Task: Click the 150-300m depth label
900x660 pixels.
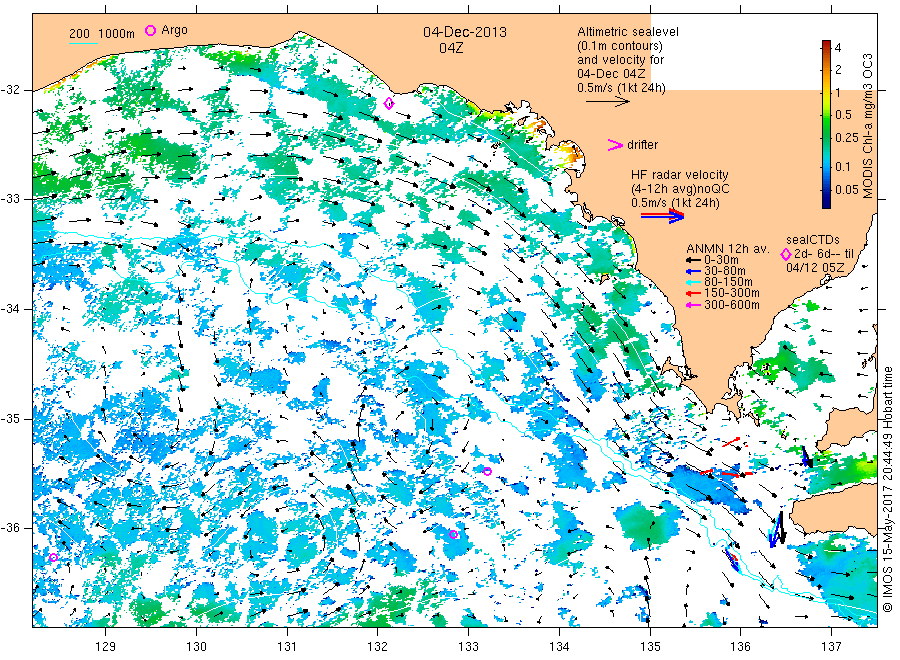Action: [x=732, y=294]
